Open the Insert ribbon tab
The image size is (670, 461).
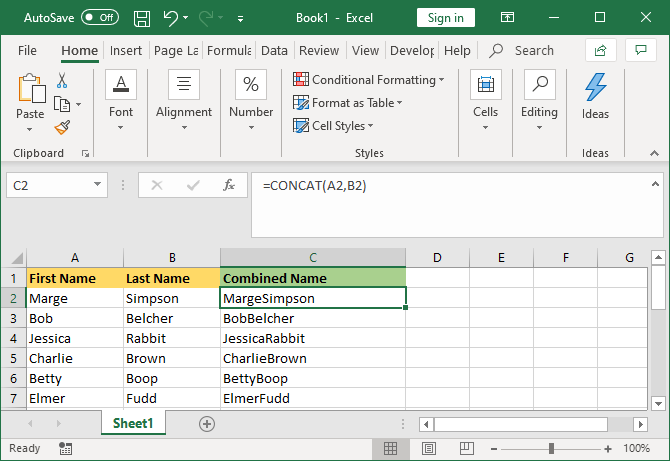pyautogui.click(x=125, y=50)
